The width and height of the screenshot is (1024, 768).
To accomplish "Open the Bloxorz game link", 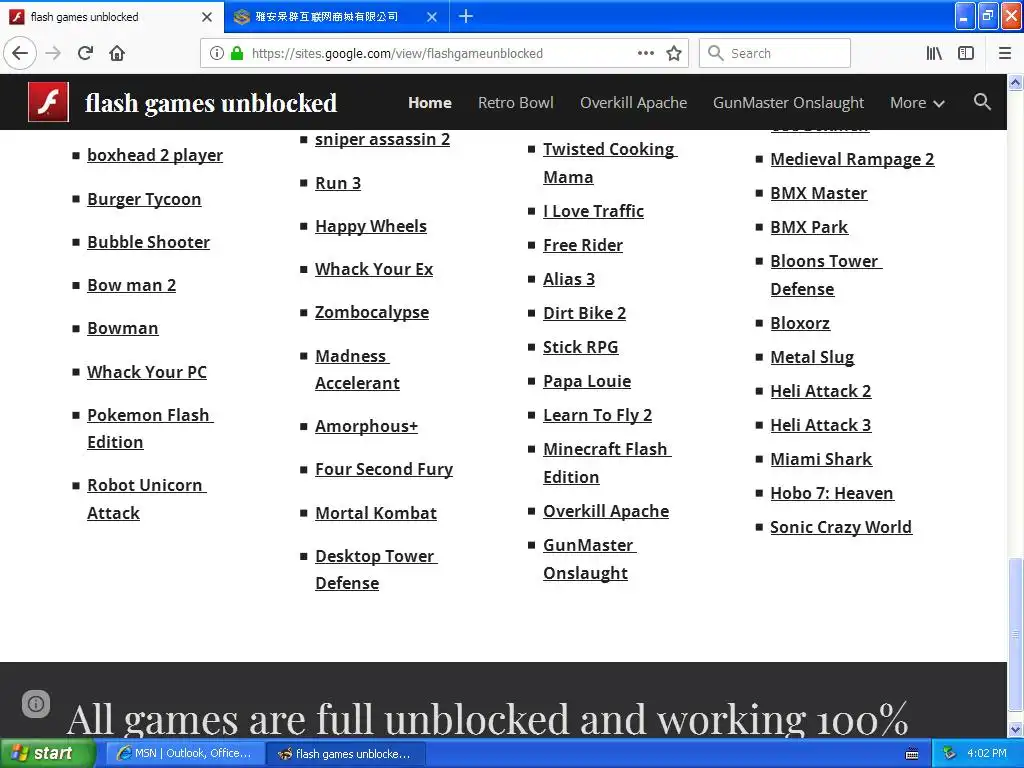I will pyautogui.click(x=800, y=323).
